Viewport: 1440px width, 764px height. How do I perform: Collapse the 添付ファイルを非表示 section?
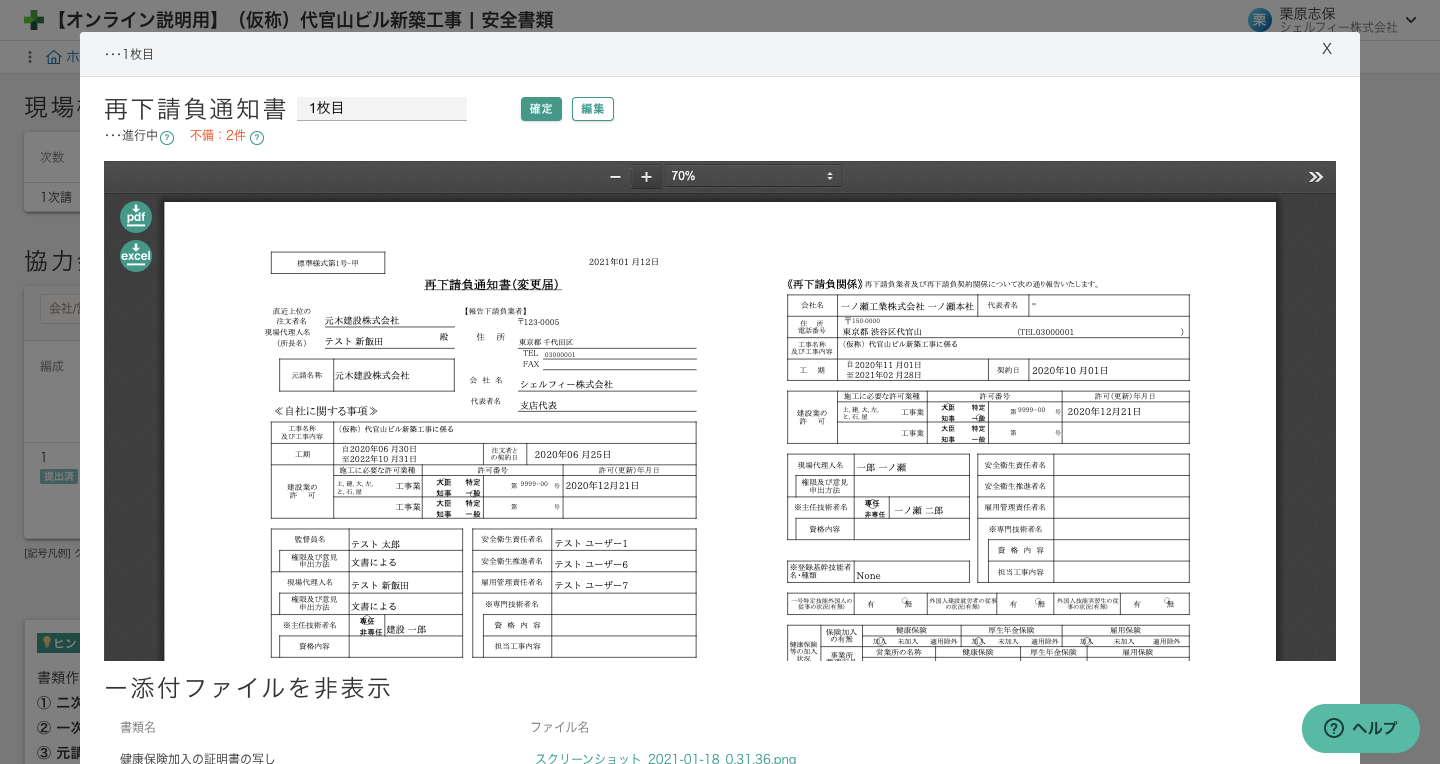click(x=247, y=688)
